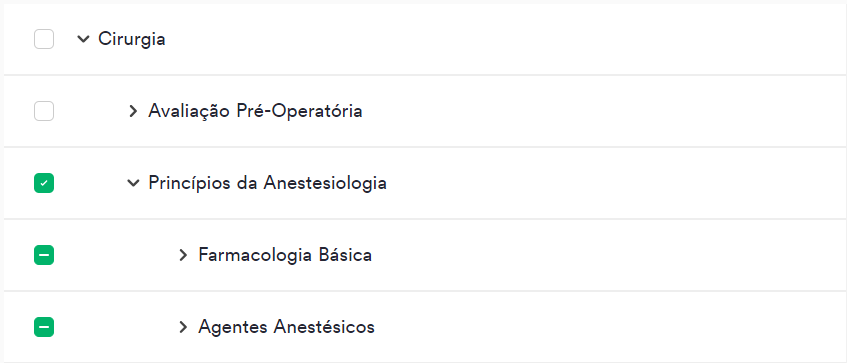Click the Cirurgia label text
The image size is (847, 363).
point(132,39)
